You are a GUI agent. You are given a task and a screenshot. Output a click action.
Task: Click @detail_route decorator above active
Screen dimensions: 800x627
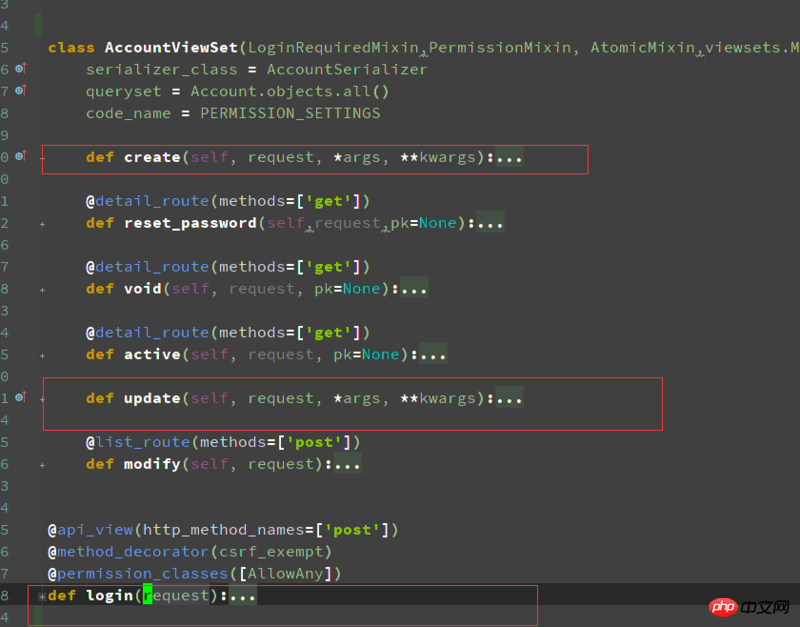147,333
